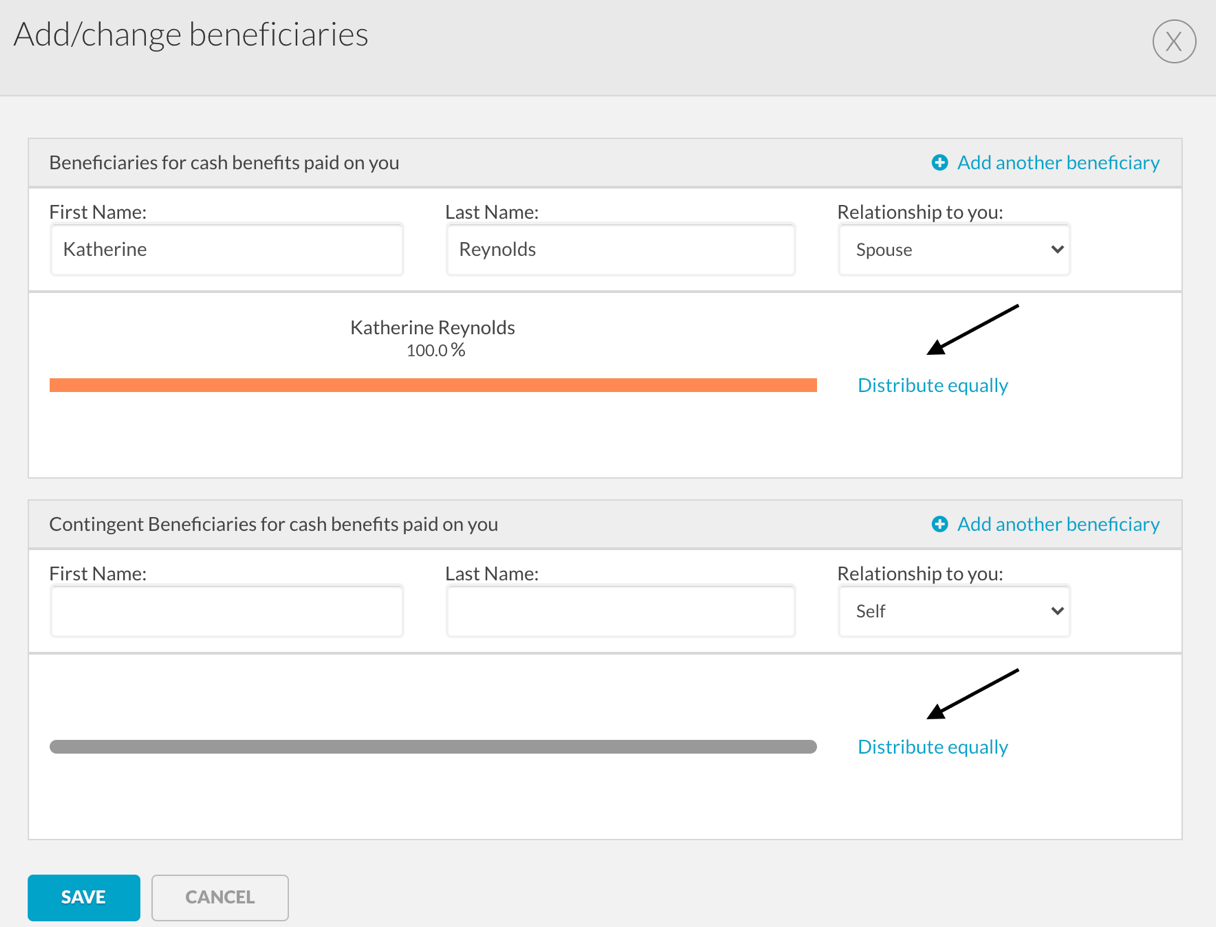Click 'Add/change beneficiaries' dialog title
Viewport: 1216px width, 927px height.
[x=191, y=34]
